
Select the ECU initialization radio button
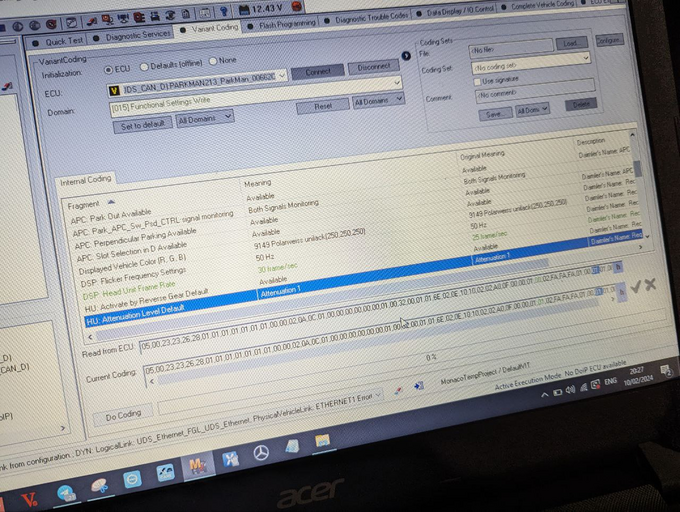108,70
